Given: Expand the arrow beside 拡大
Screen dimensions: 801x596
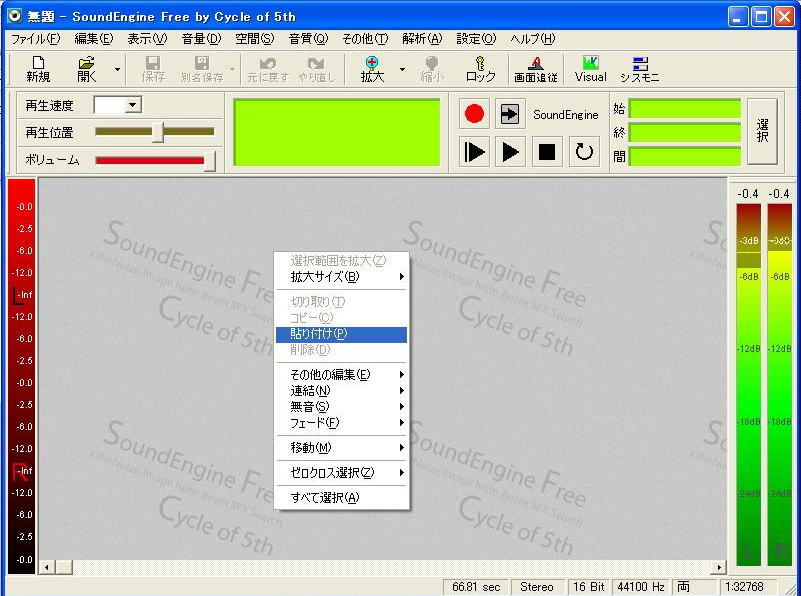Looking at the screenshot, I should click(402, 69).
